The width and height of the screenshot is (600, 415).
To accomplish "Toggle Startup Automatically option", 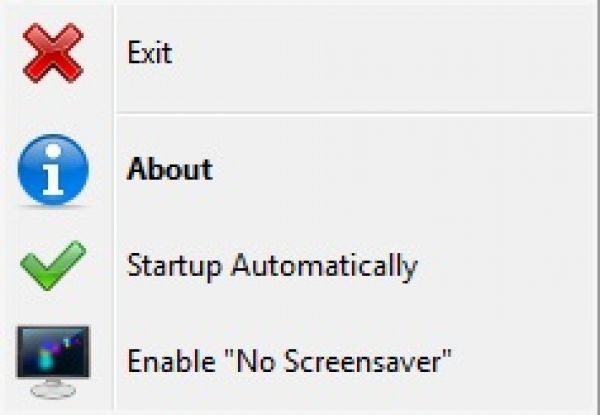I will click(272, 267).
